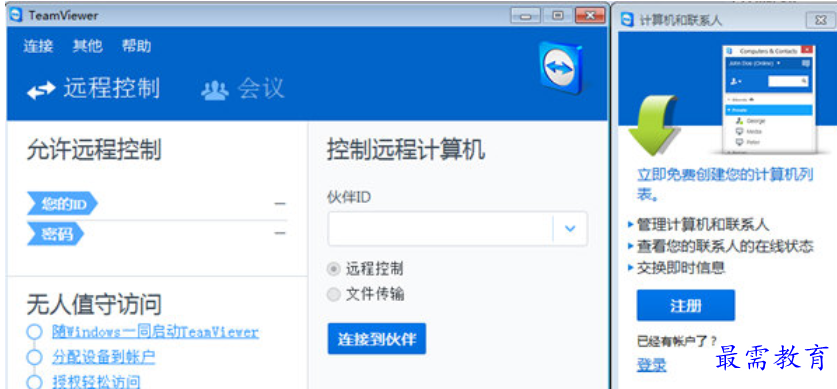The height and width of the screenshot is (389, 837).
Task: Click the Computers & Contacts preview thumbnail
Action: tap(769, 100)
